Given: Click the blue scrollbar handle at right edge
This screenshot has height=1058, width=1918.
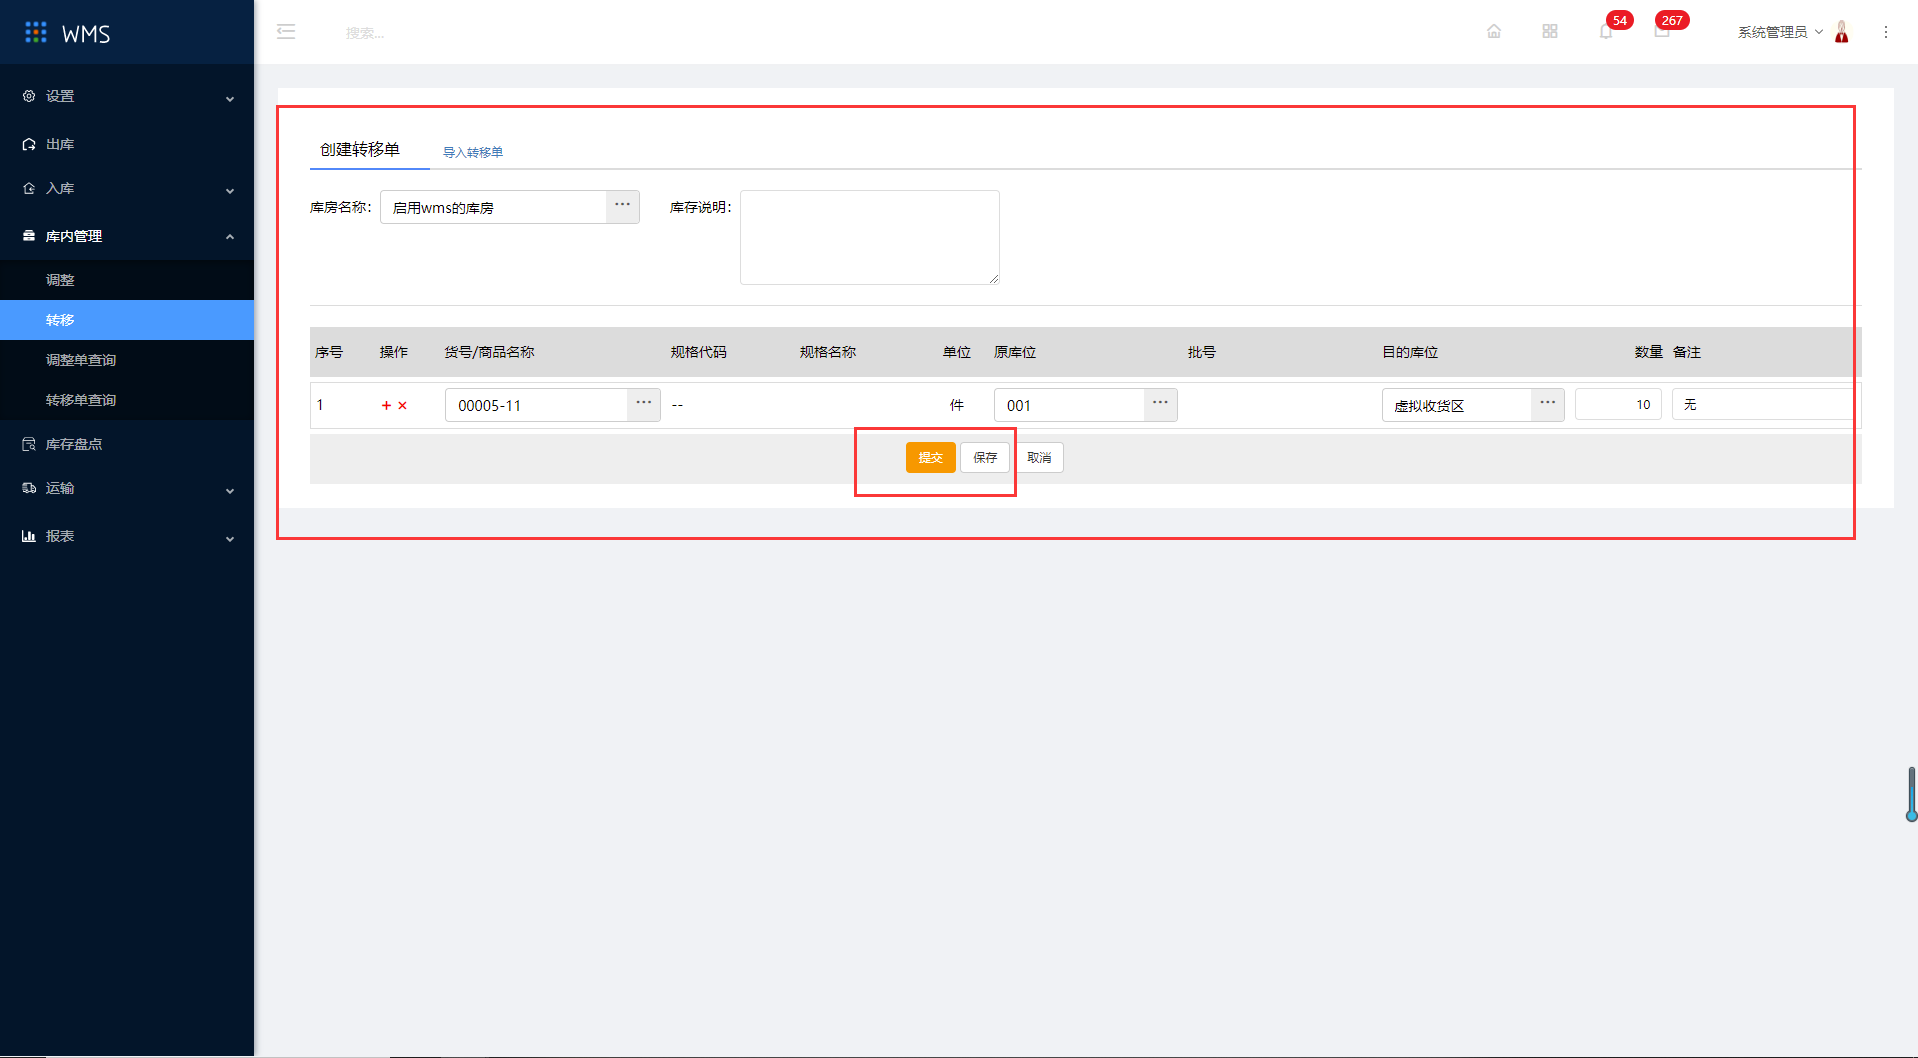Looking at the screenshot, I should 1912,794.
